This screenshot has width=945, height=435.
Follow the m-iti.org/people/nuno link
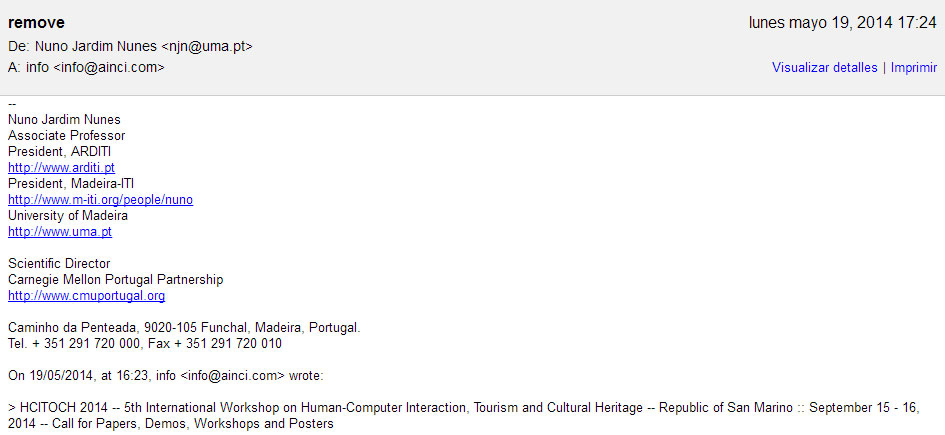pos(101,199)
